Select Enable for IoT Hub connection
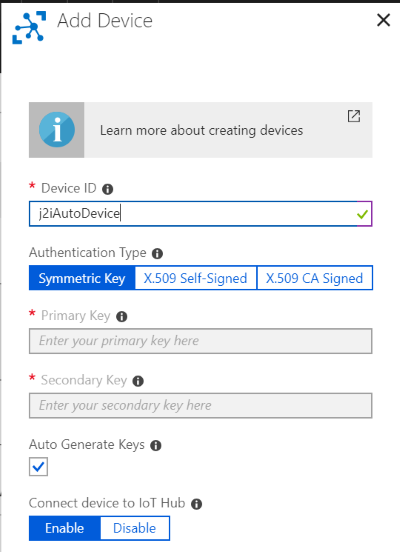The image size is (400, 552). [x=65, y=528]
